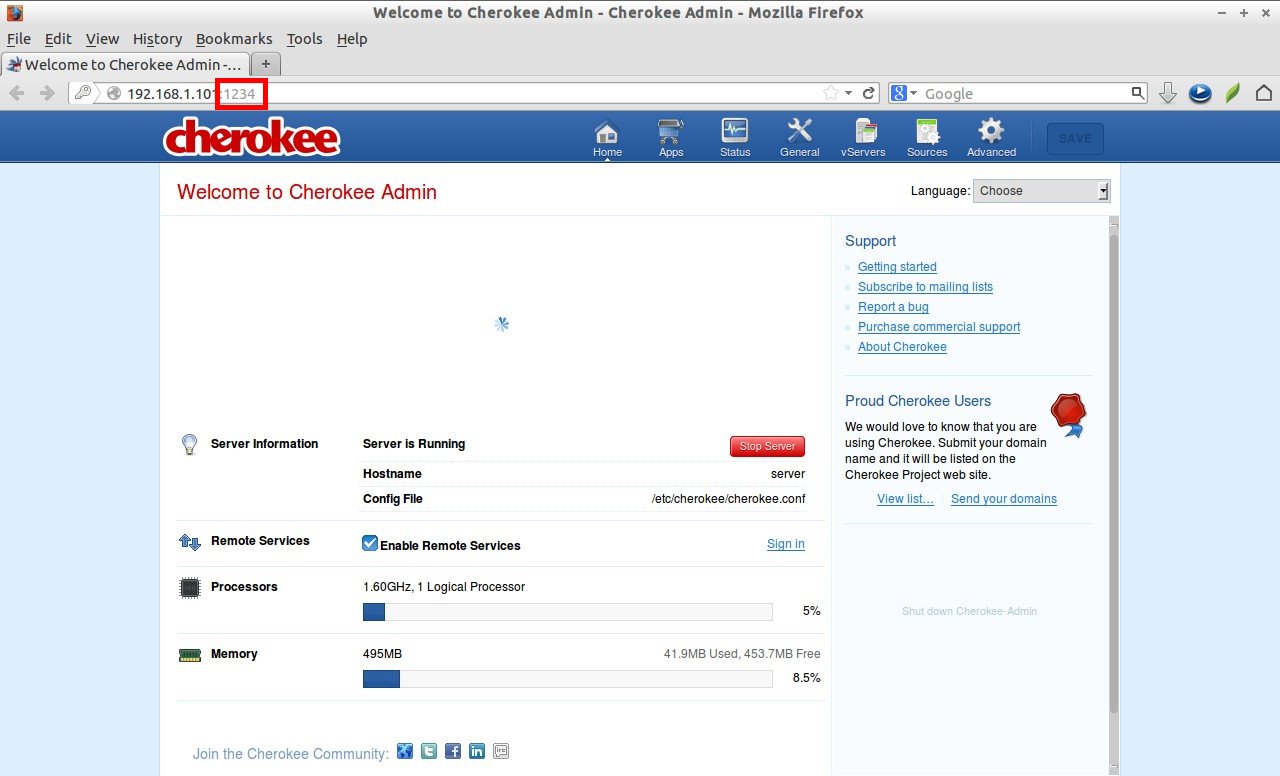Go to browser home page icon
Image resolution: width=1280 pixels, height=776 pixels.
[1264, 93]
